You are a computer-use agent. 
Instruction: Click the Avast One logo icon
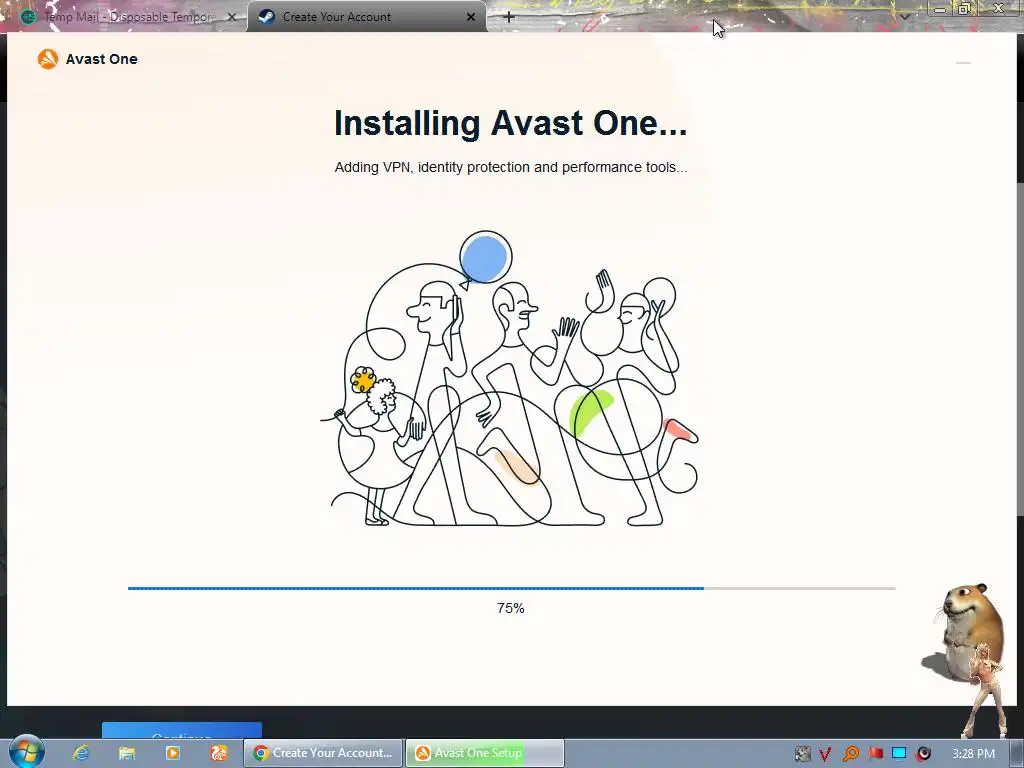click(48, 59)
